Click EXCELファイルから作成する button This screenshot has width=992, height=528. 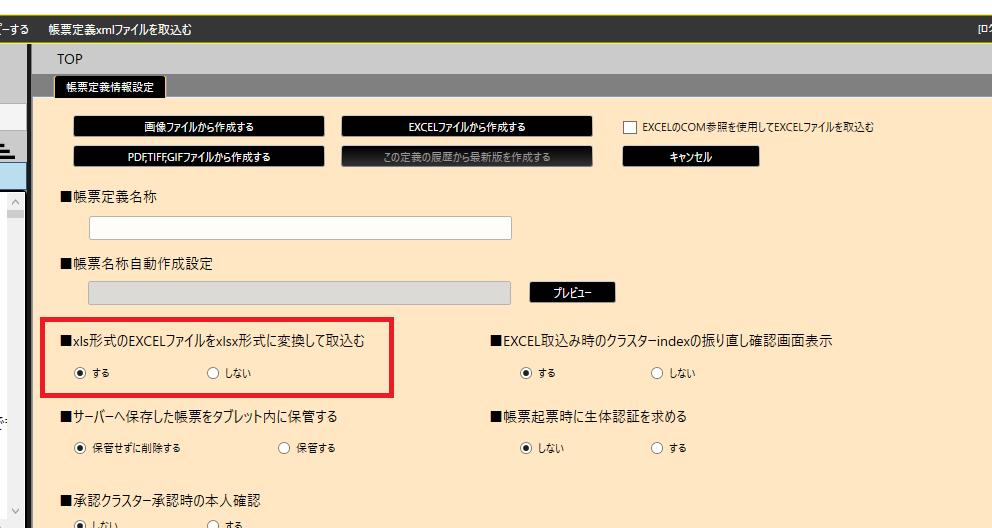pyautogui.click(x=467, y=126)
